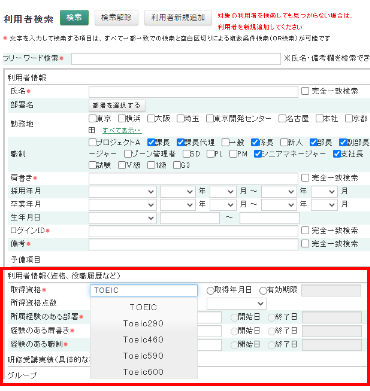Uncheck the 課長代理 checkbox
Image resolution: width=370 pixels, height=391 pixels.
(x=181, y=142)
